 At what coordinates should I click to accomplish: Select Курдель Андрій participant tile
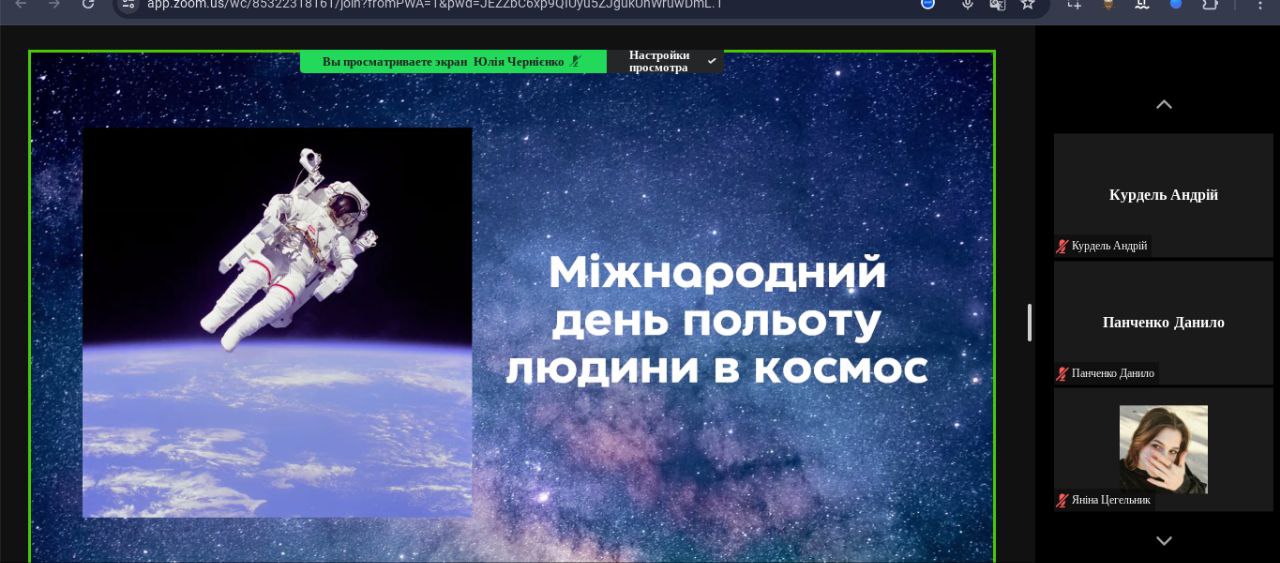click(1163, 195)
